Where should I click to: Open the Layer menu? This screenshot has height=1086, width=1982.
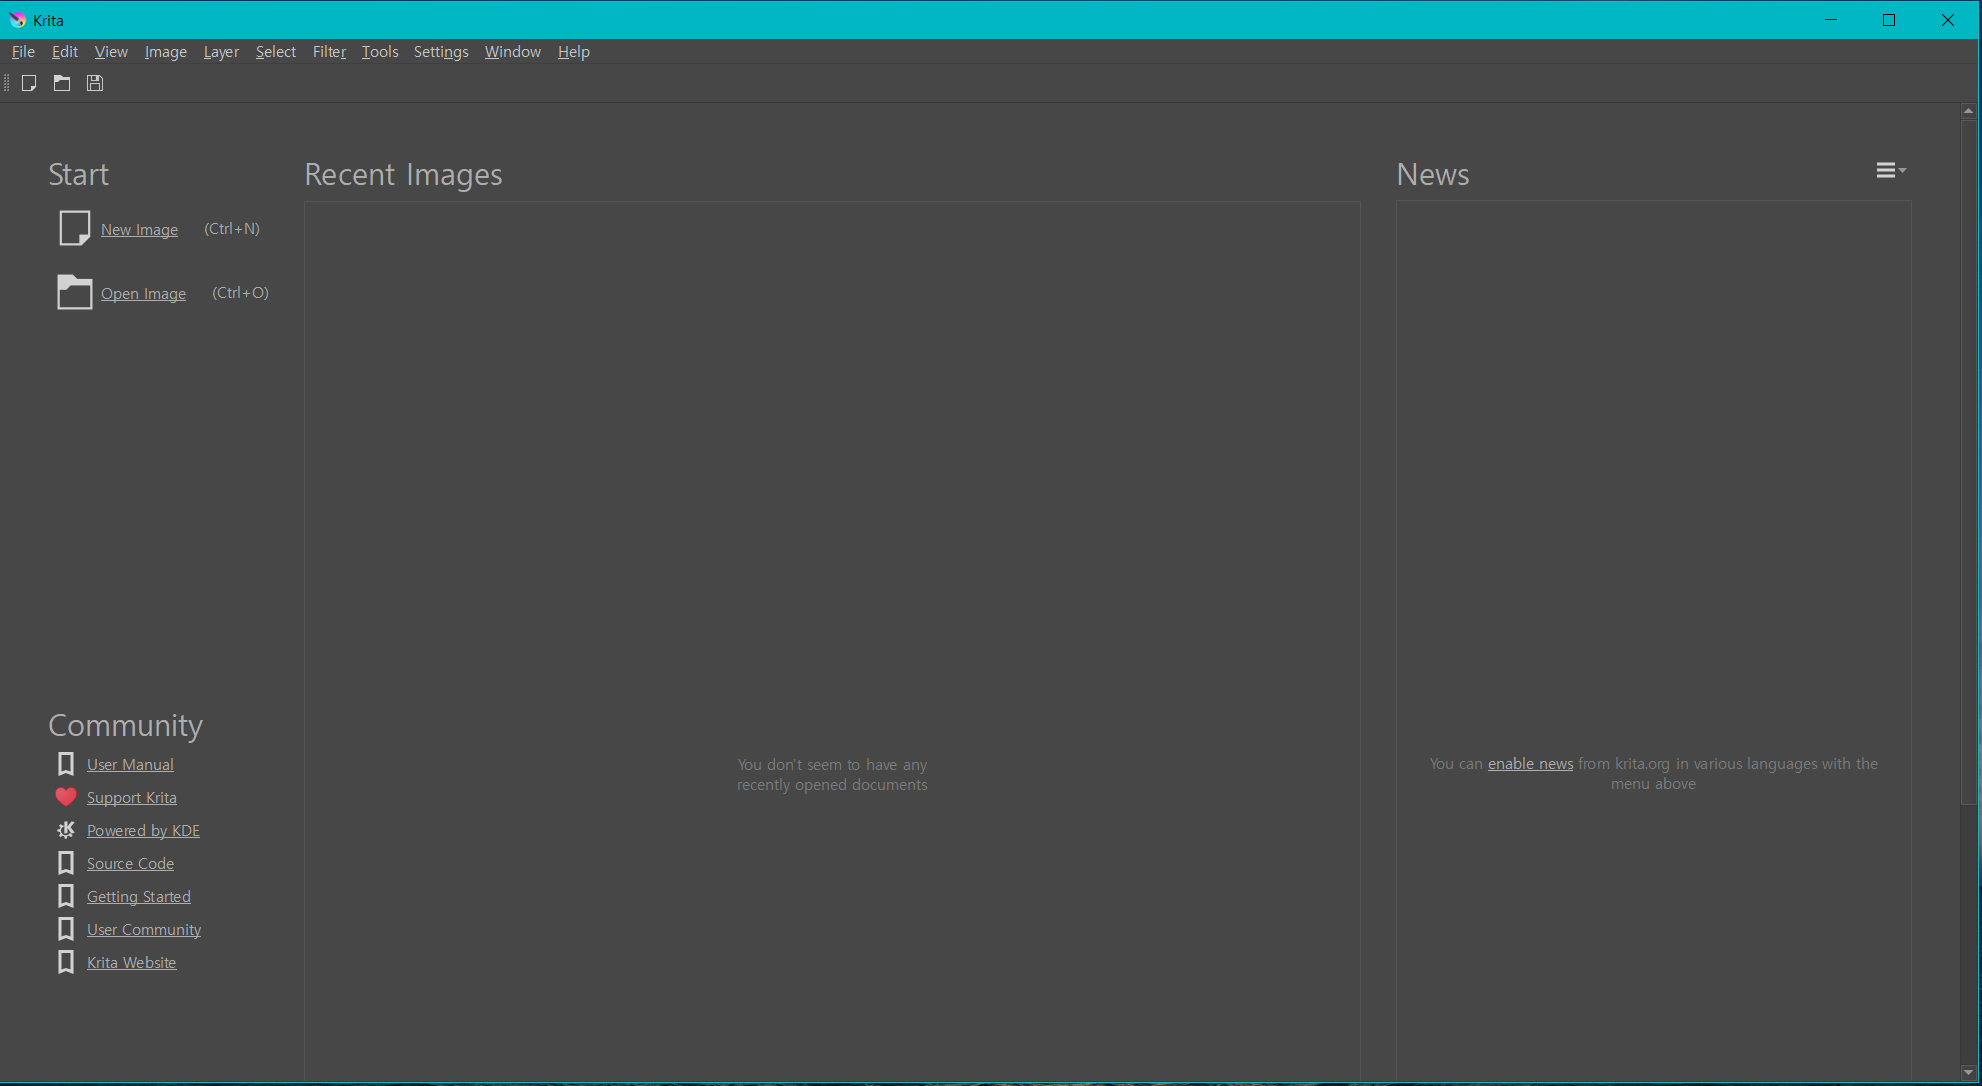(221, 52)
